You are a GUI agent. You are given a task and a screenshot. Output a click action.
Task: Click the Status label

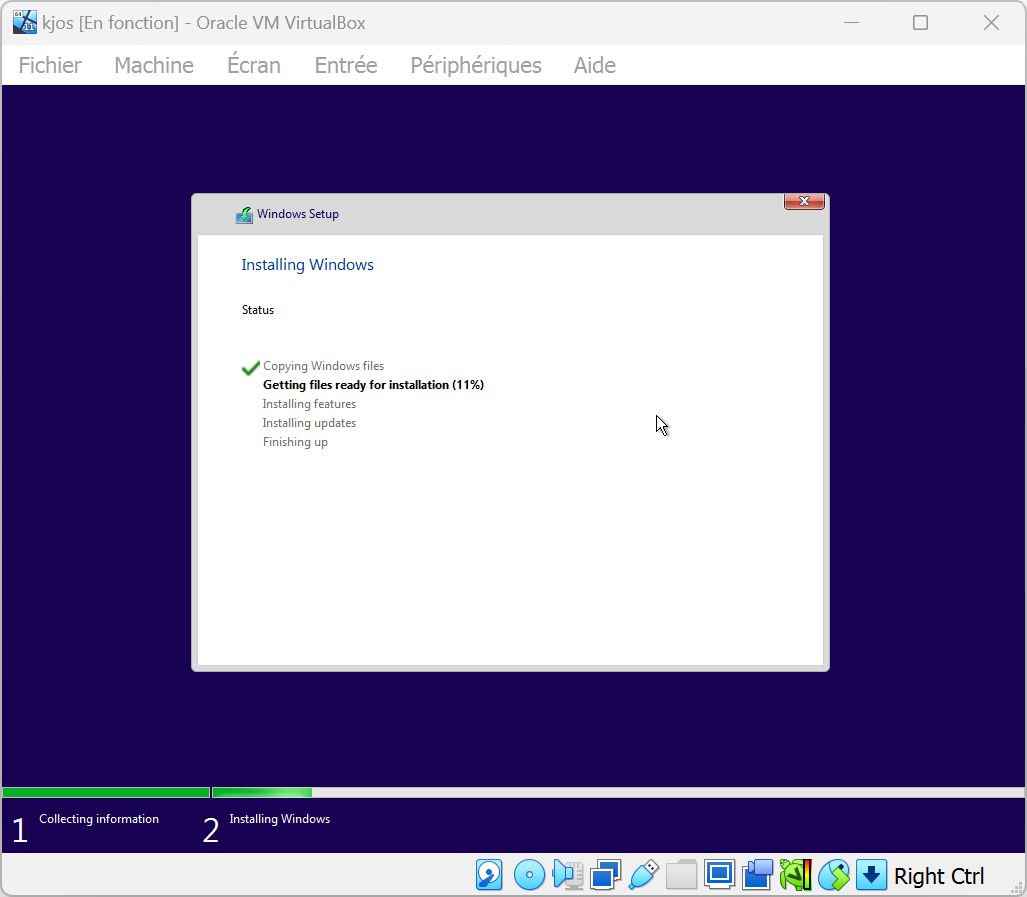257,310
